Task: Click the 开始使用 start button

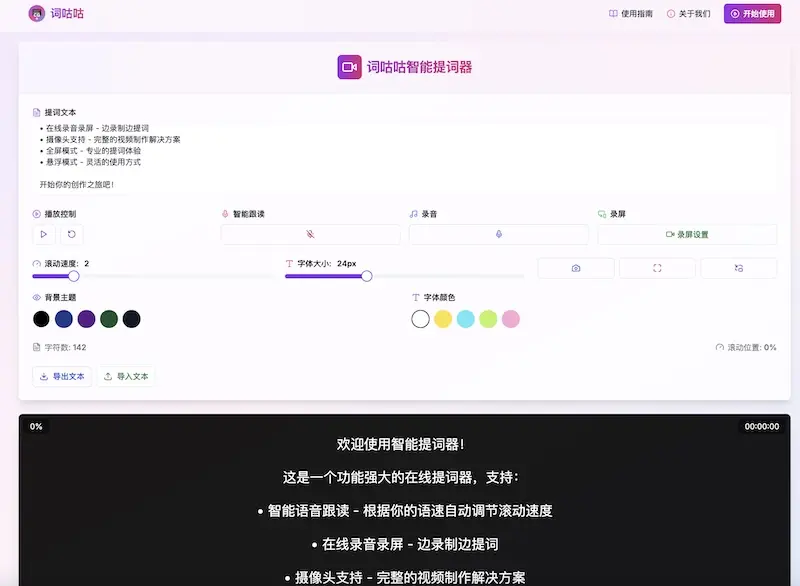Action: tap(752, 14)
